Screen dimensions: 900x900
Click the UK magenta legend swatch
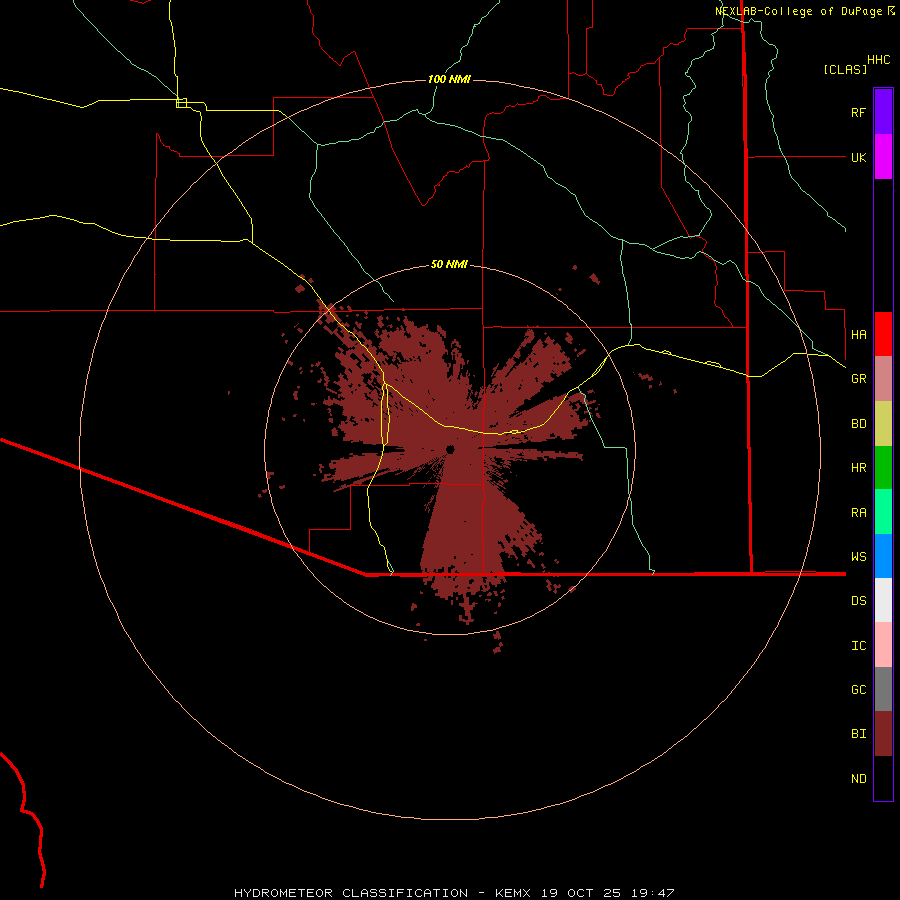click(883, 157)
